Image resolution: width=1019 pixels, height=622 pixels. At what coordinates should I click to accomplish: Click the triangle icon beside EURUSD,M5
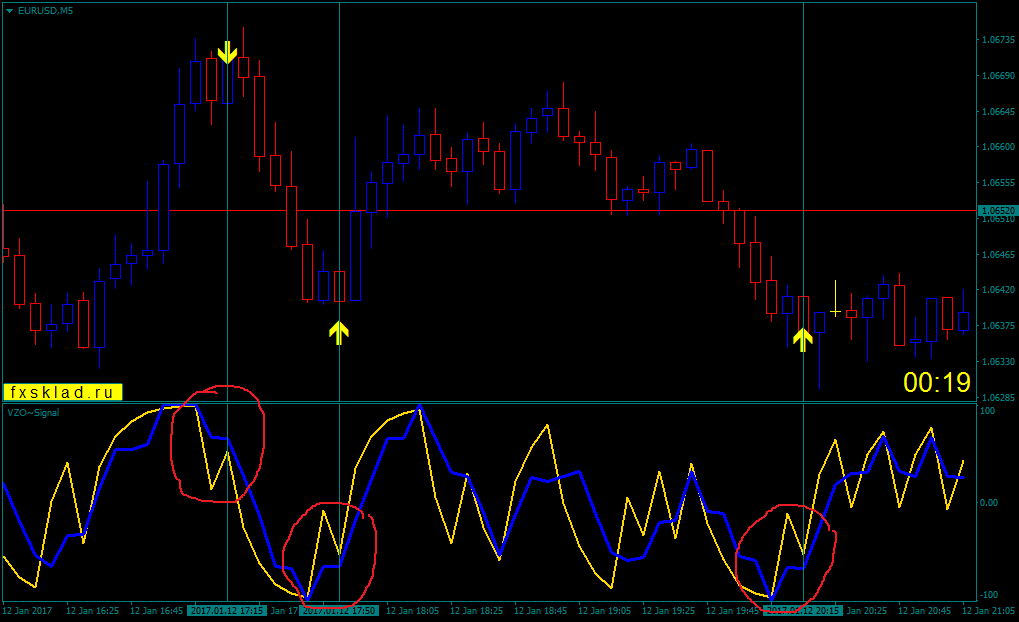point(9,10)
